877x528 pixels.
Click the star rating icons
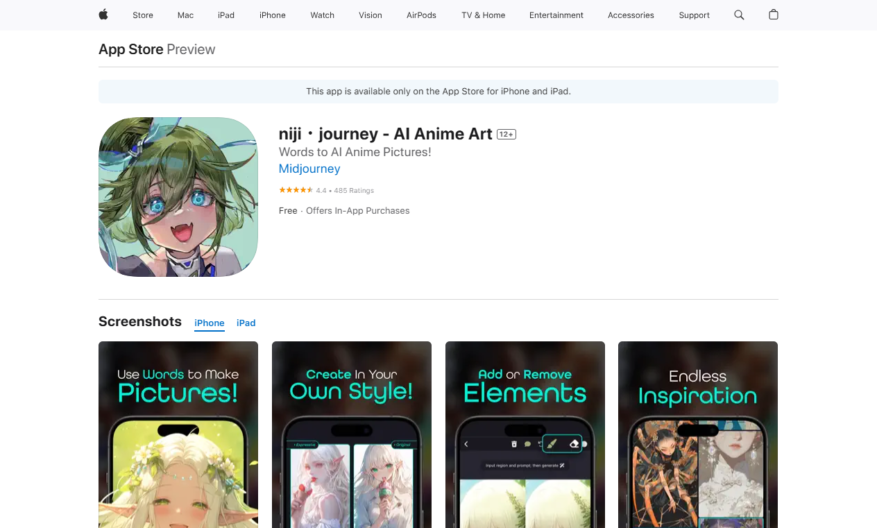(x=295, y=190)
